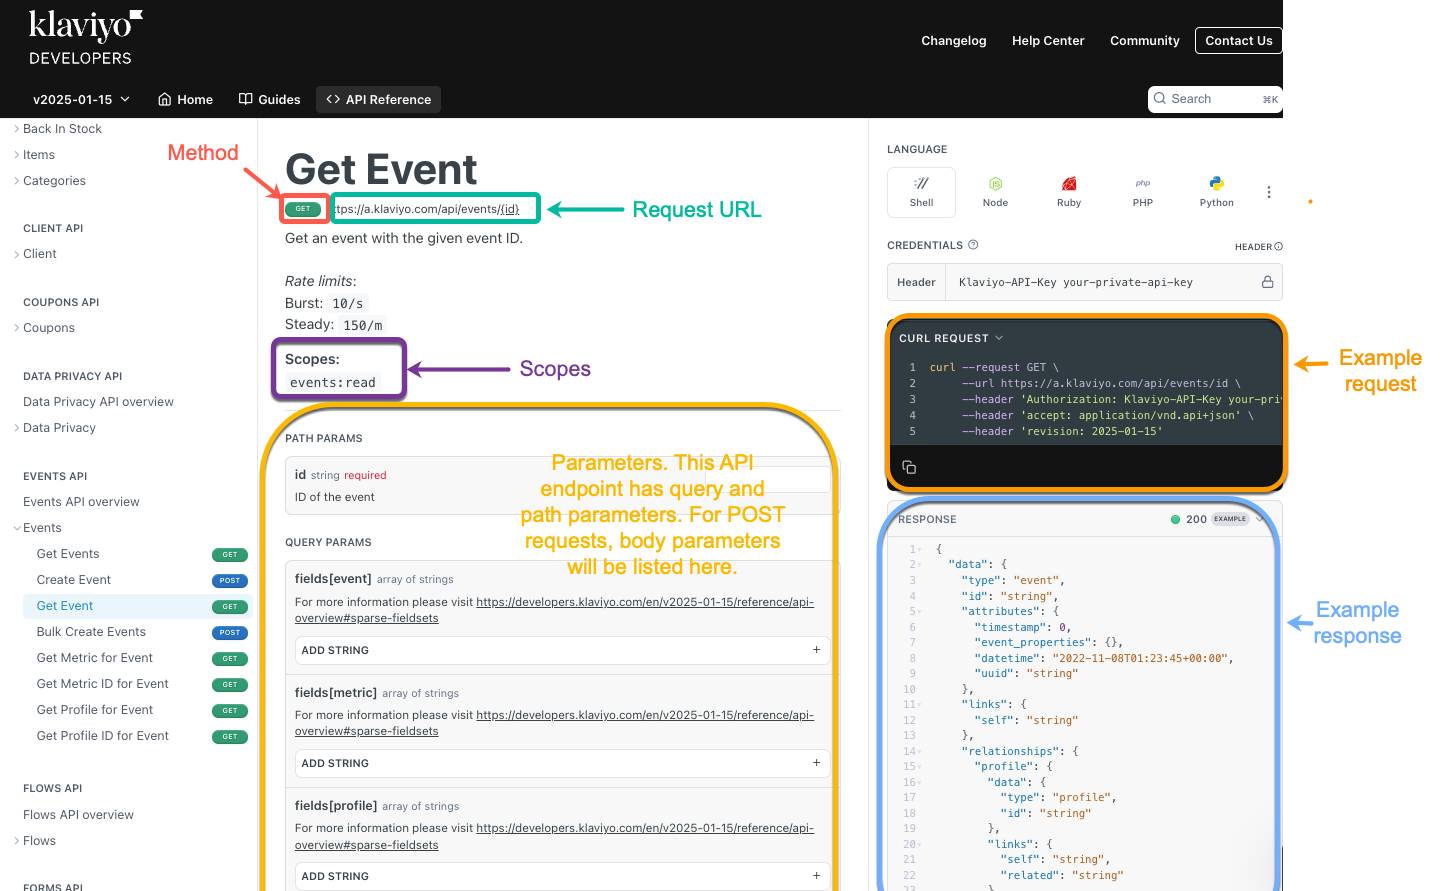
Task: Select the Ruby language option
Action: coord(1069,192)
